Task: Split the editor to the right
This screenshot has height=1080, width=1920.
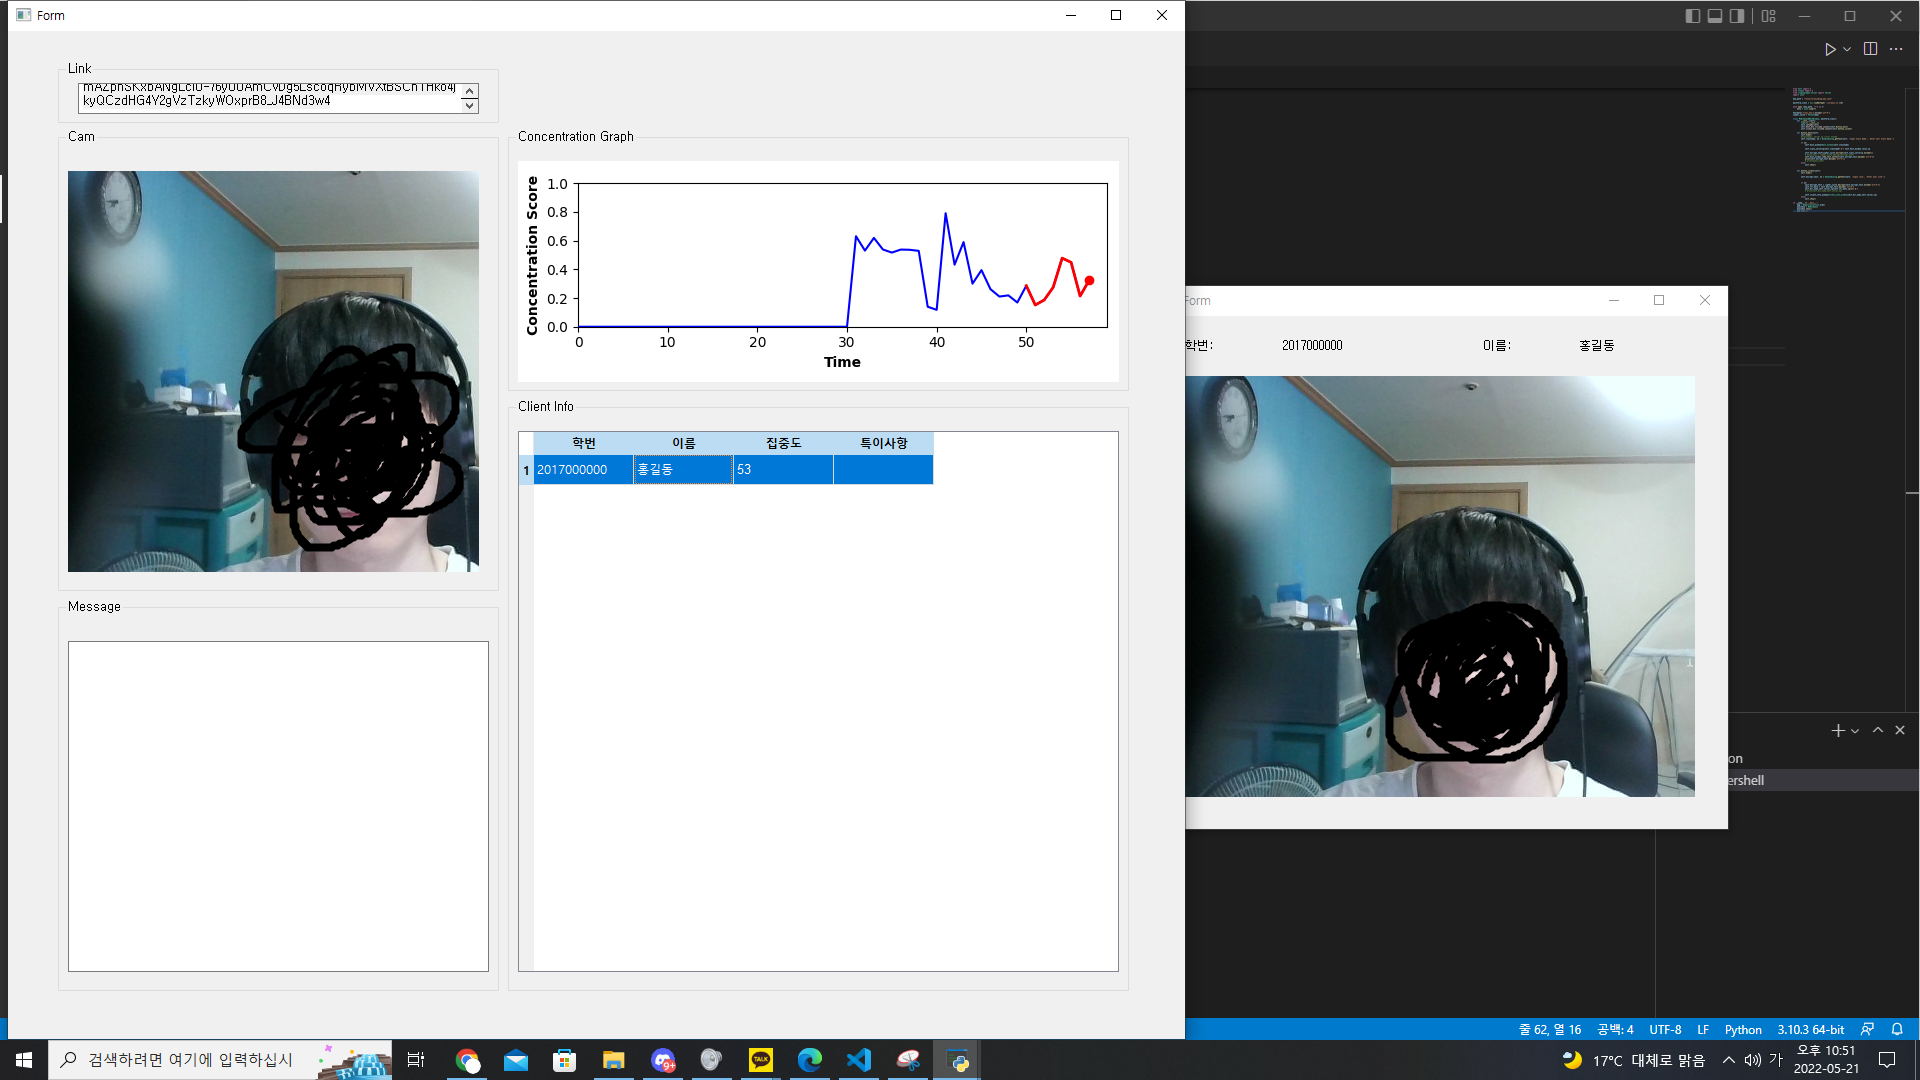Action: [1870, 49]
